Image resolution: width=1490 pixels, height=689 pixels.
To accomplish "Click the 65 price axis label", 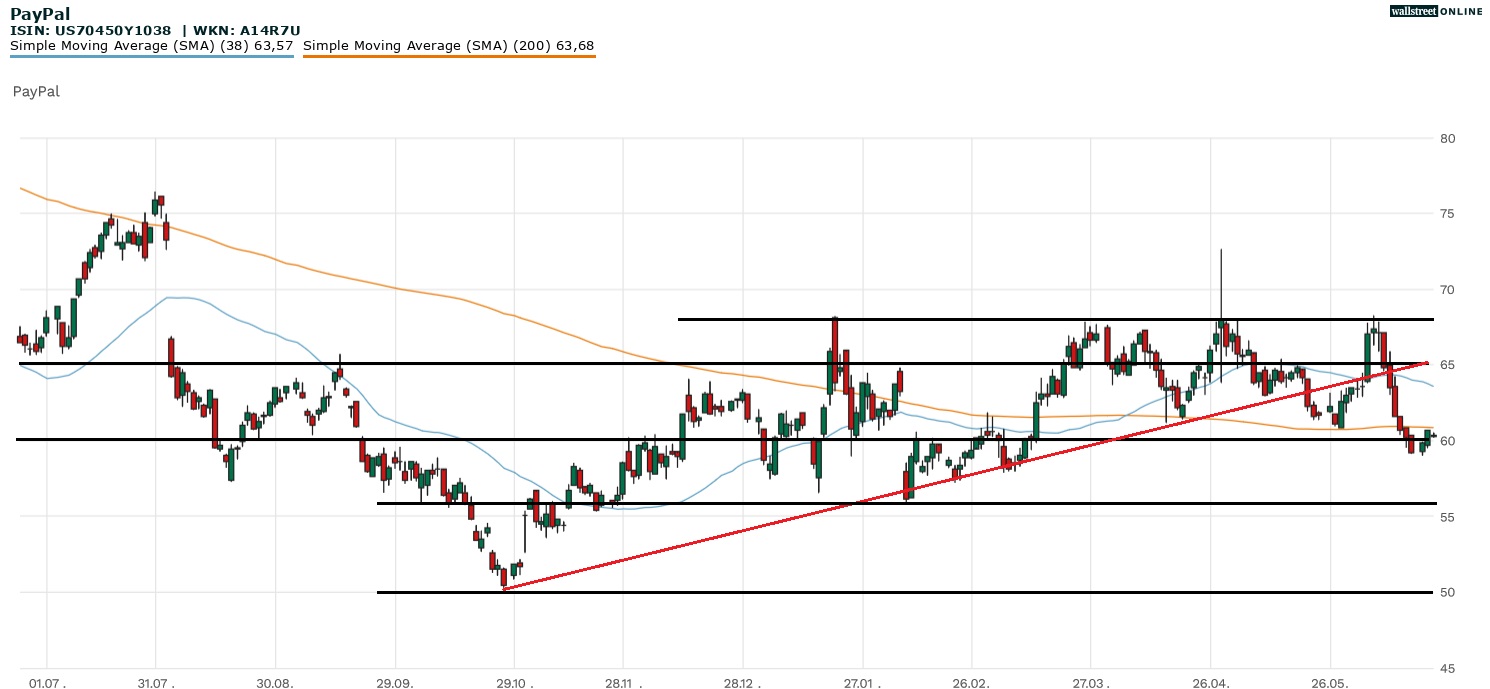I will [1447, 365].
